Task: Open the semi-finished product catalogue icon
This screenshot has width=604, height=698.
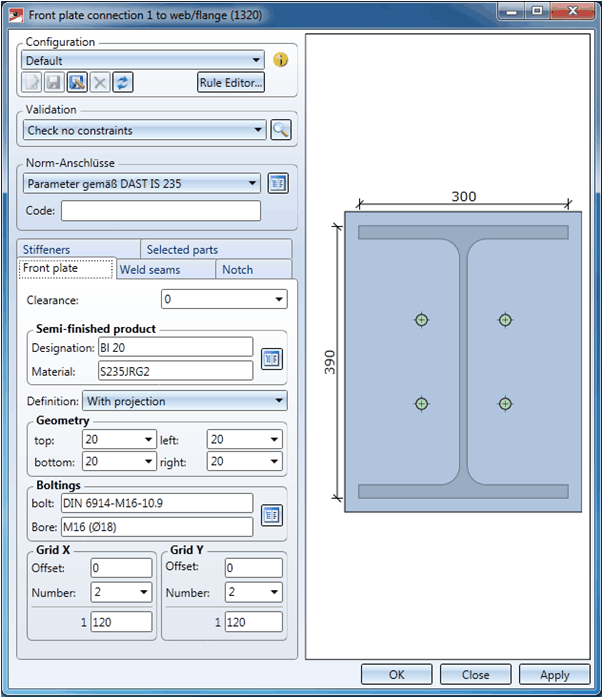Action: click(272, 359)
